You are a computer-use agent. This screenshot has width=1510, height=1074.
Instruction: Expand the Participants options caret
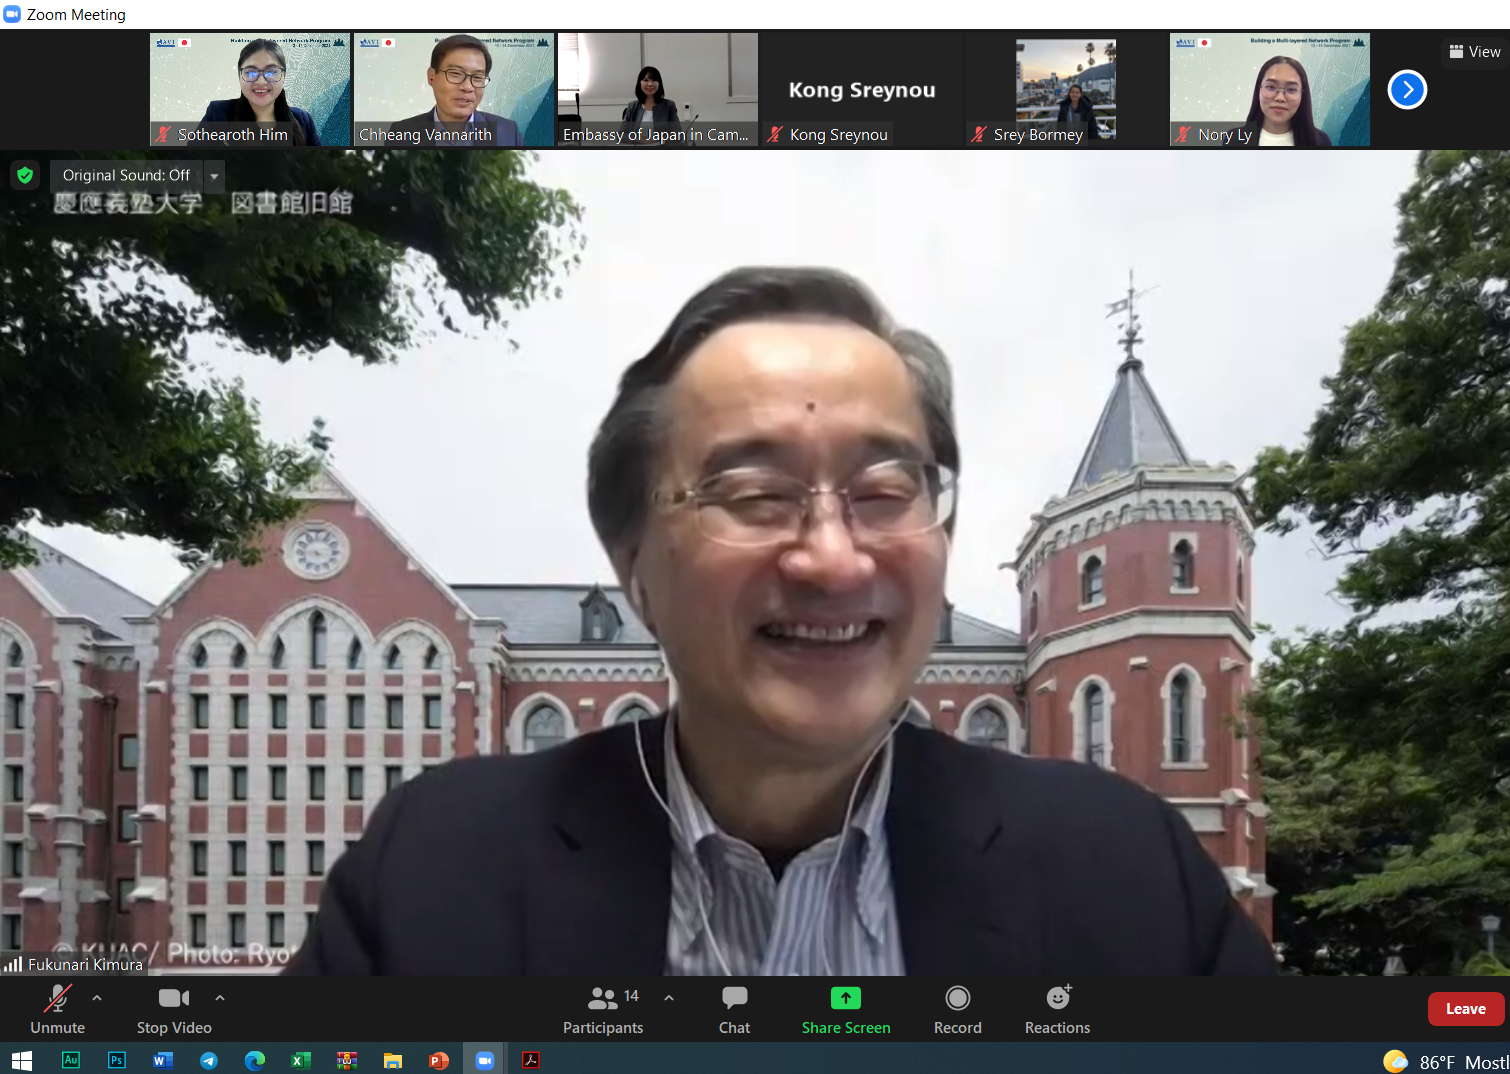coord(669,998)
